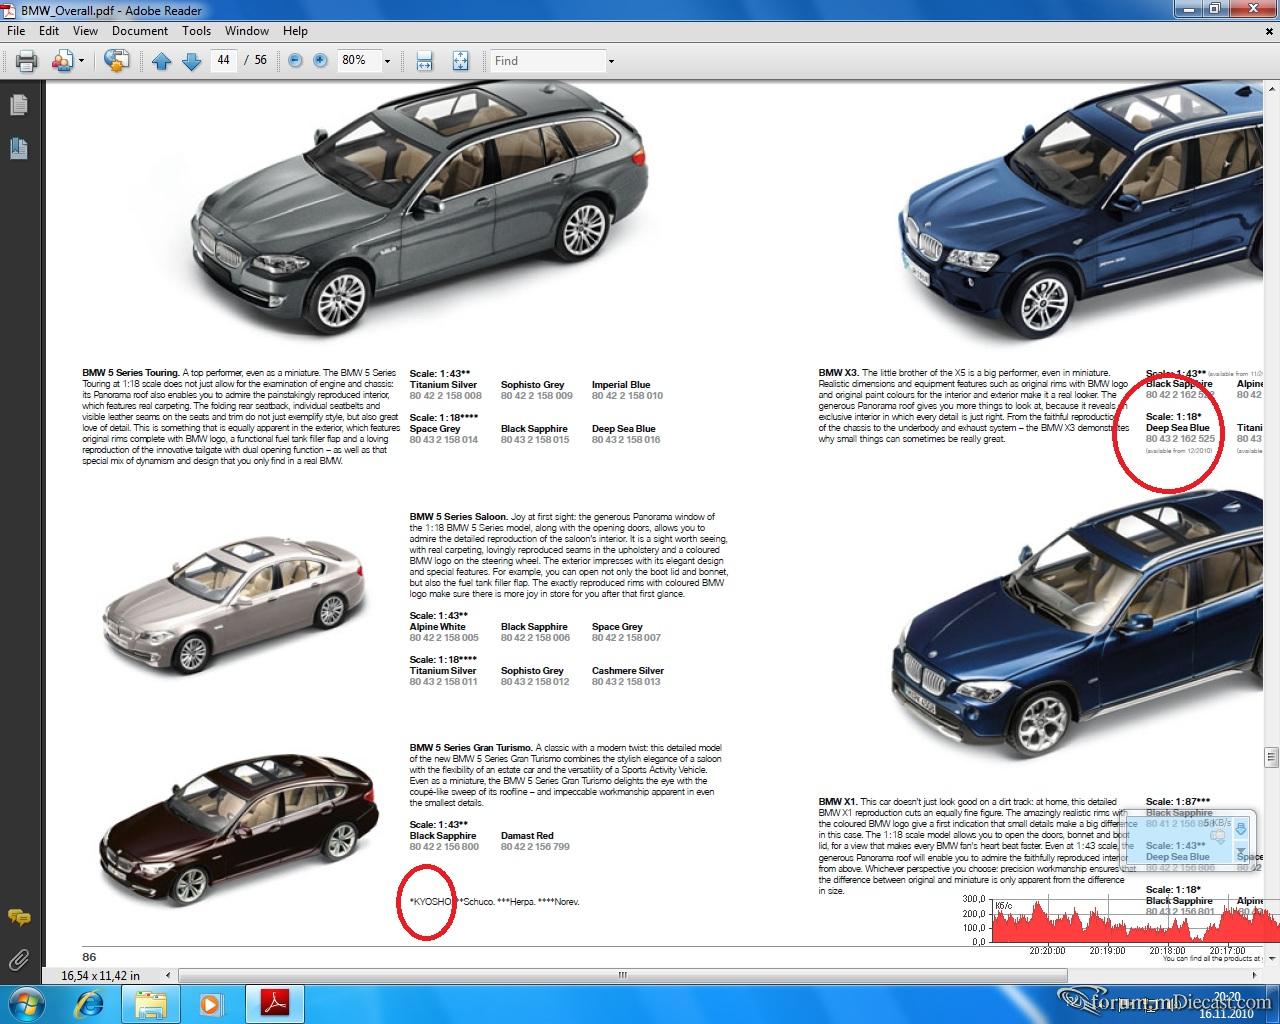
Task: Click the vertical scrollbar thumb
Action: [x=1271, y=759]
